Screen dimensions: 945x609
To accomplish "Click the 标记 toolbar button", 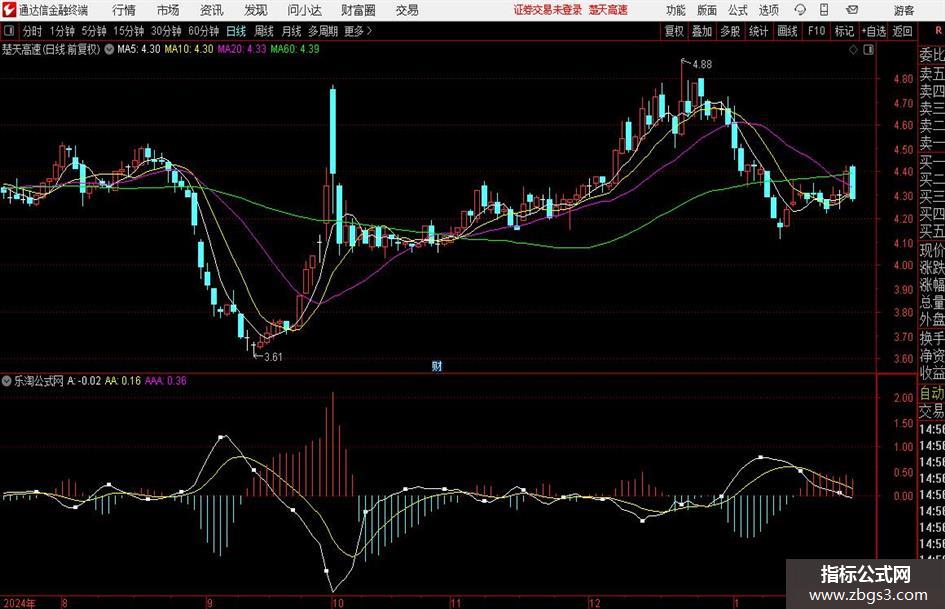I will [844, 31].
